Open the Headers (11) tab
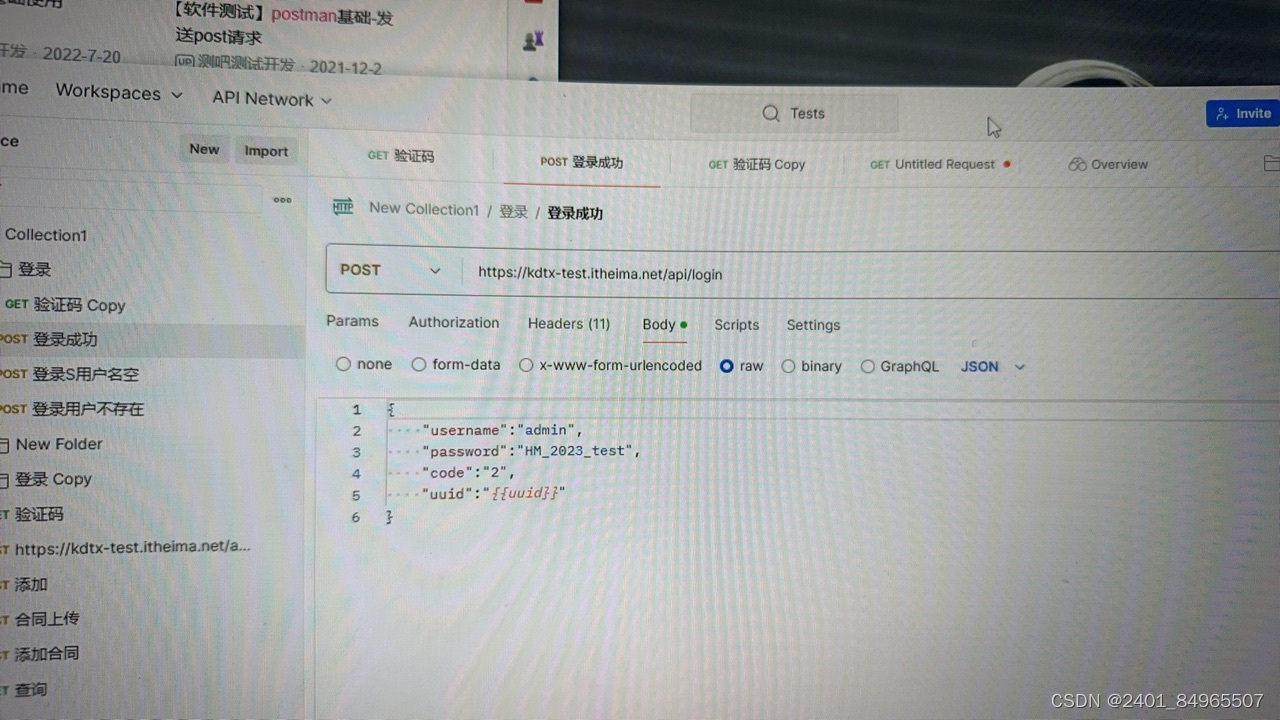Viewport: 1280px width, 720px height. tap(569, 323)
